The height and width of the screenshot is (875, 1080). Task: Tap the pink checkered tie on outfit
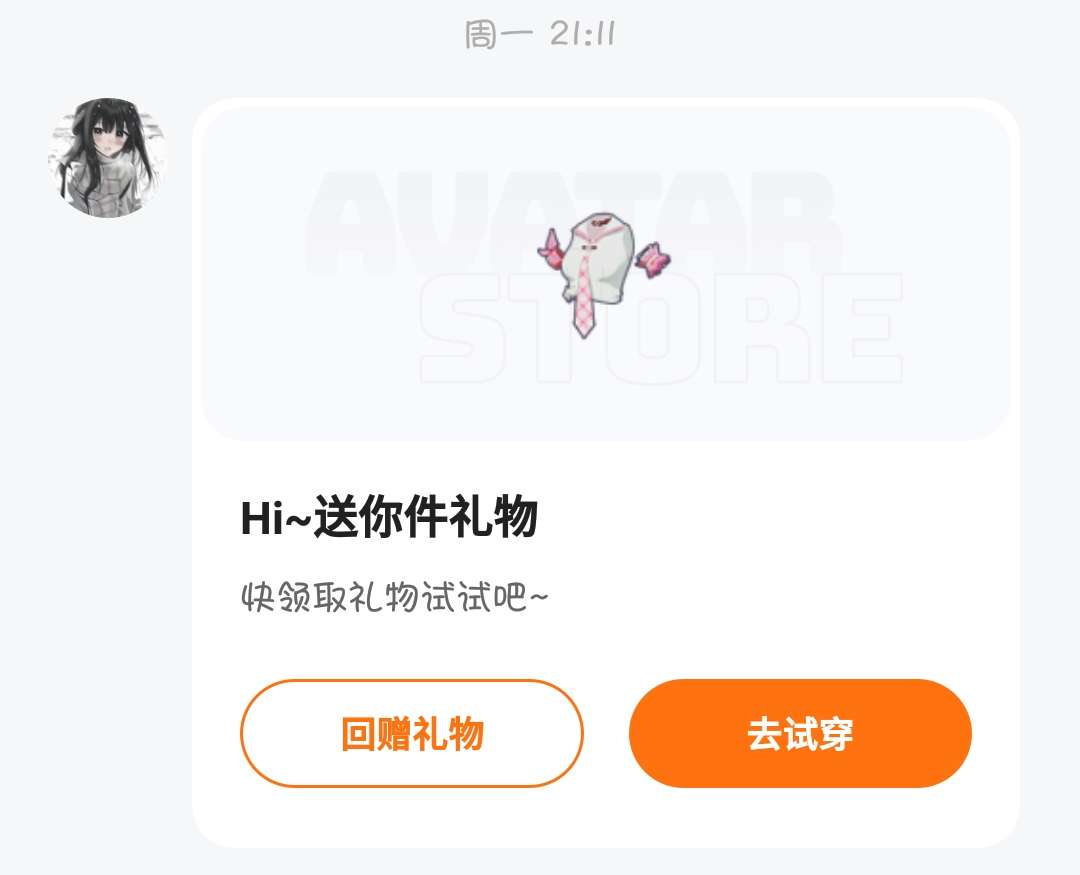coord(585,294)
